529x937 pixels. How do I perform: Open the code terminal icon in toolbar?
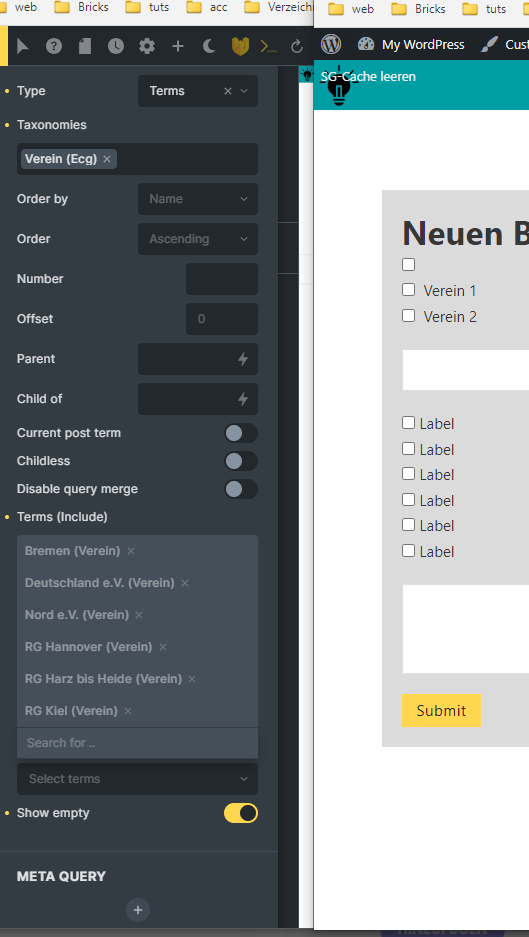(x=268, y=46)
